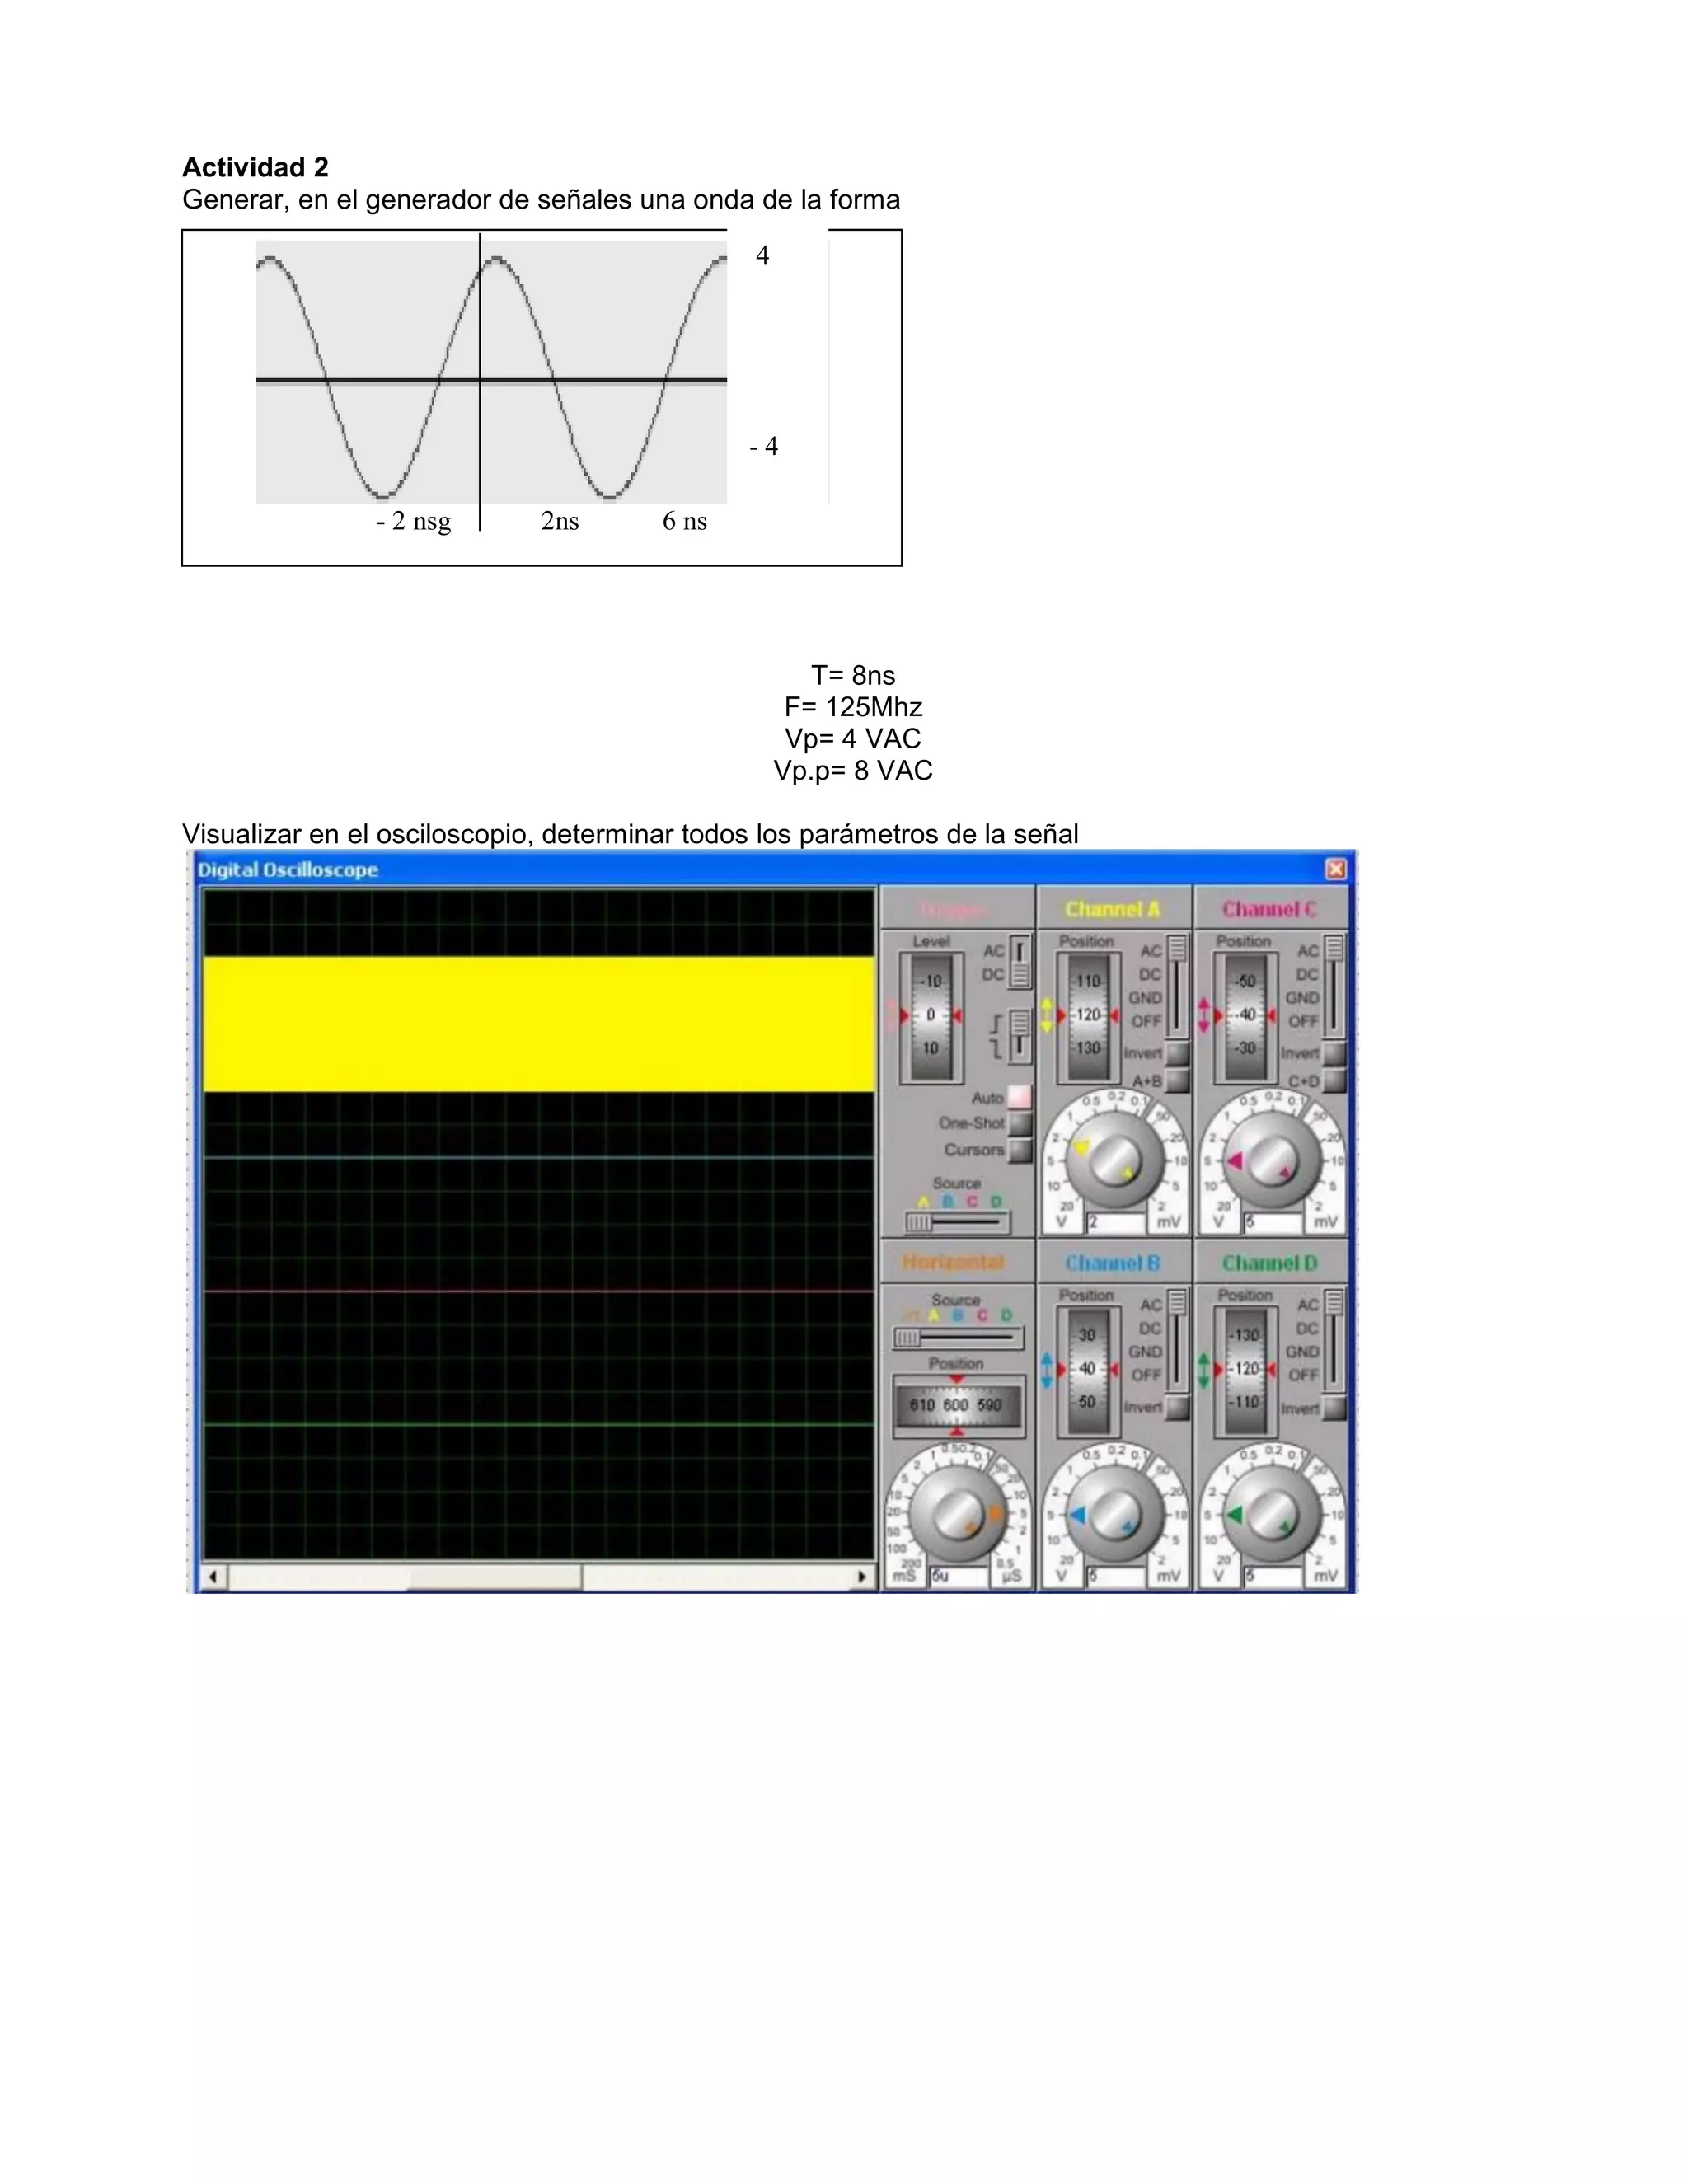The image size is (1688, 2184).
Task: Click the Channel C Position thumbwheel
Action: [x=1245, y=1016]
